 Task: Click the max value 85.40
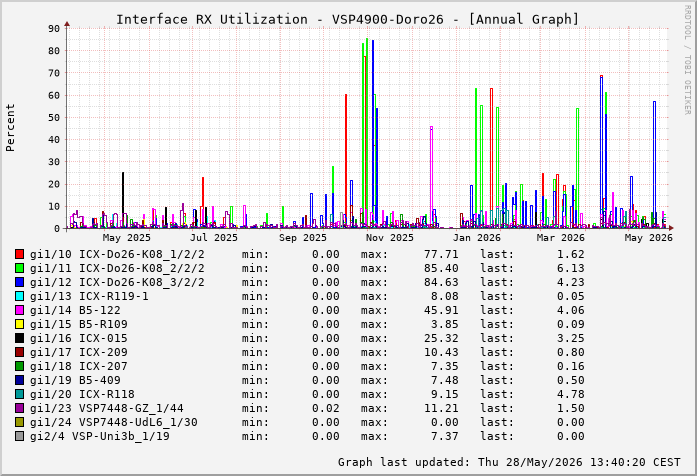coord(441,268)
